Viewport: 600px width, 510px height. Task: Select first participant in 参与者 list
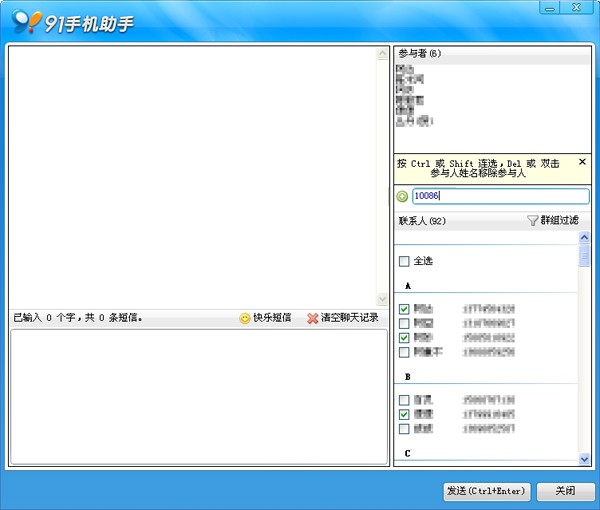[405, 69]
